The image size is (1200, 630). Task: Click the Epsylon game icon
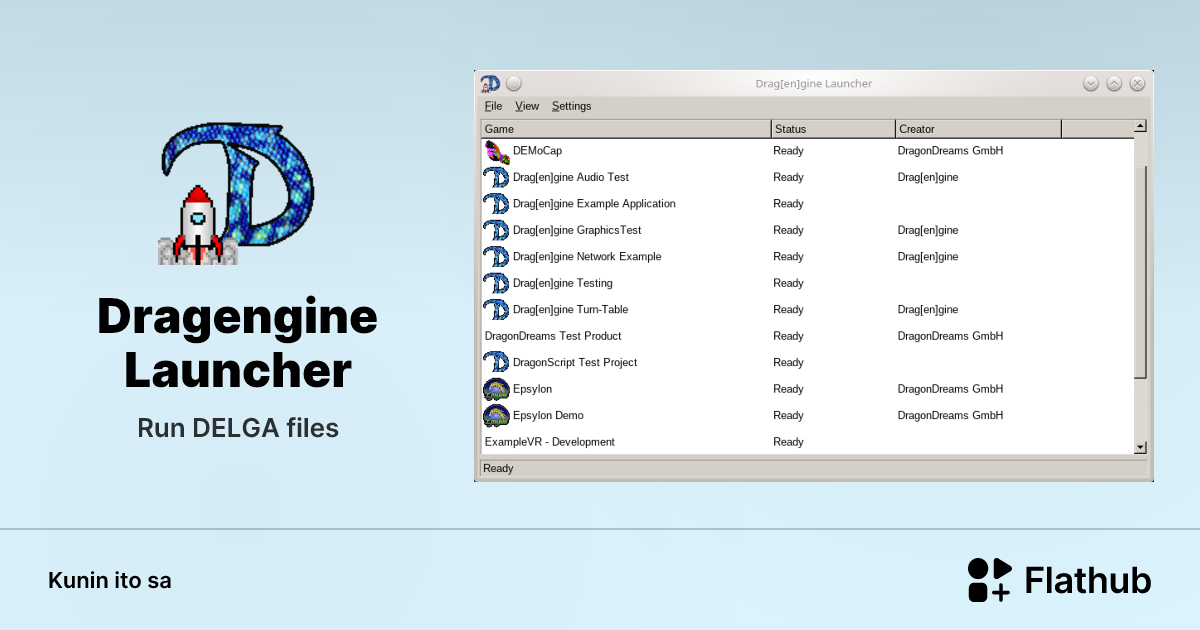pyautogui.click(x=498, y=389)
